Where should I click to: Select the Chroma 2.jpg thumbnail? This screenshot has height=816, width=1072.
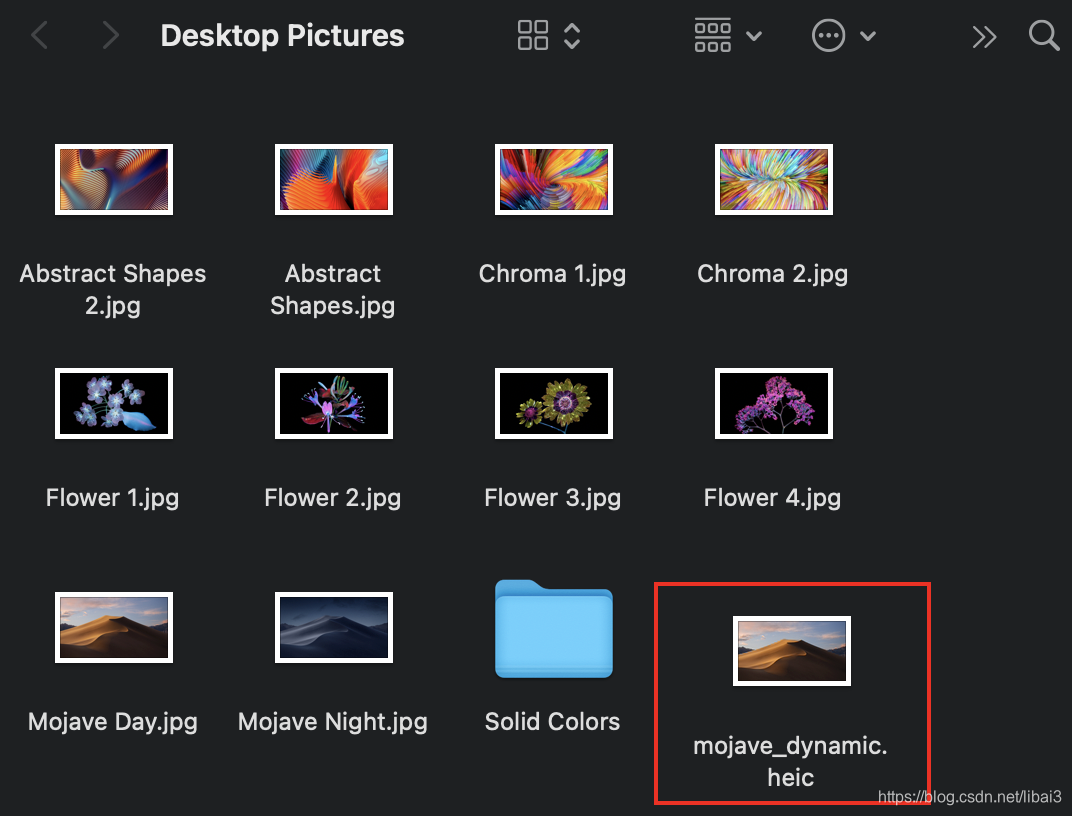[774, 180]
